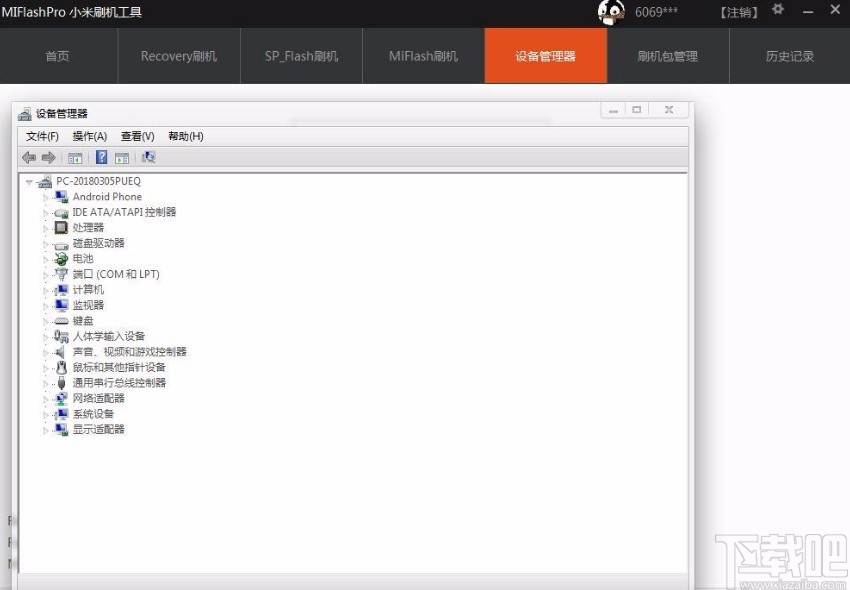
Task: Switch to Recovery刷机 tab
Action: coord(179,56)
